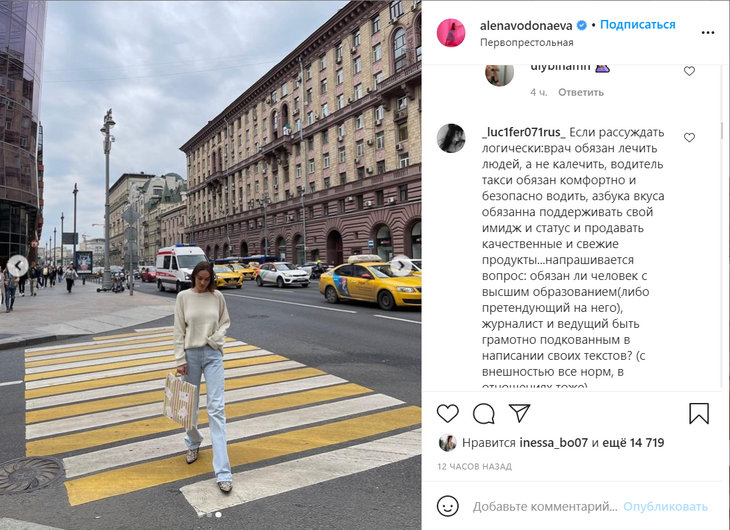
Task: Open the _luc1fer071rus_ commenter profile
Action: (524, 133)
